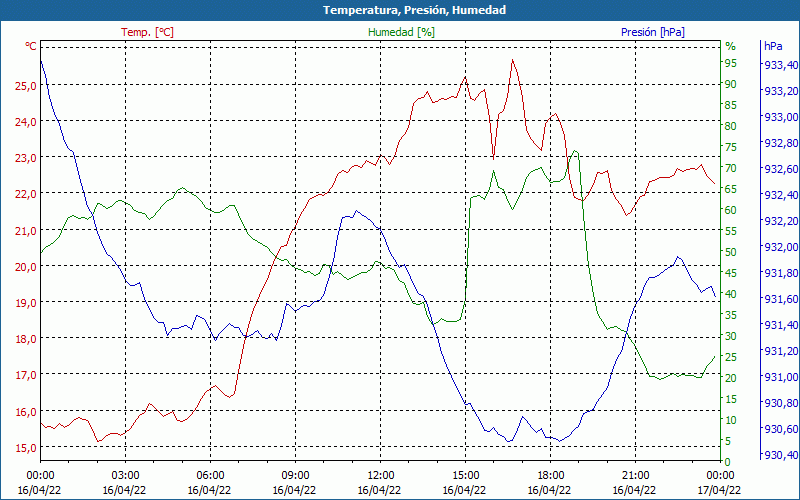Click the 932,40 pressure axis value
This screenshot has width=800, height=500.
point(781,195)
